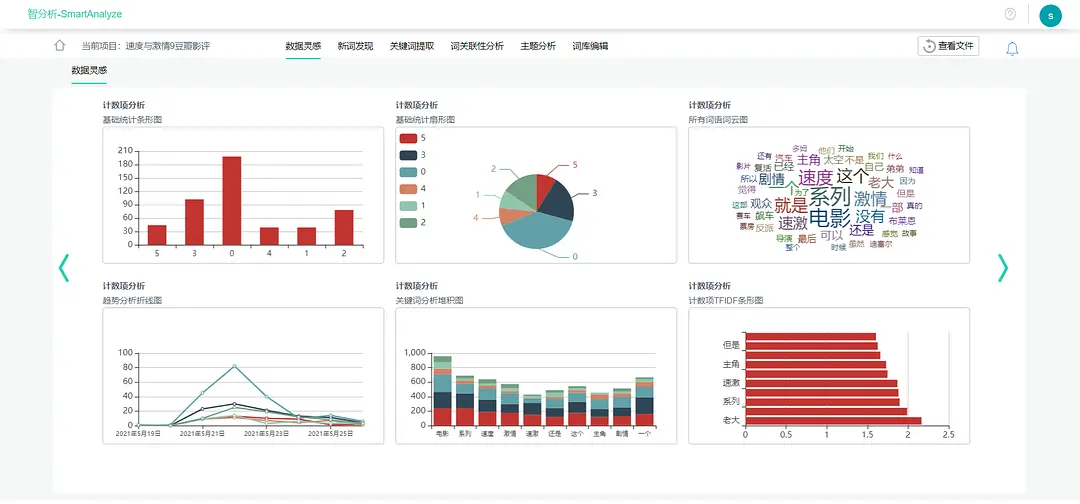Screen dimensions: 1080x504
Task: Open the 基础统计条形图 chart card
Action: click(x=243, y=195)
